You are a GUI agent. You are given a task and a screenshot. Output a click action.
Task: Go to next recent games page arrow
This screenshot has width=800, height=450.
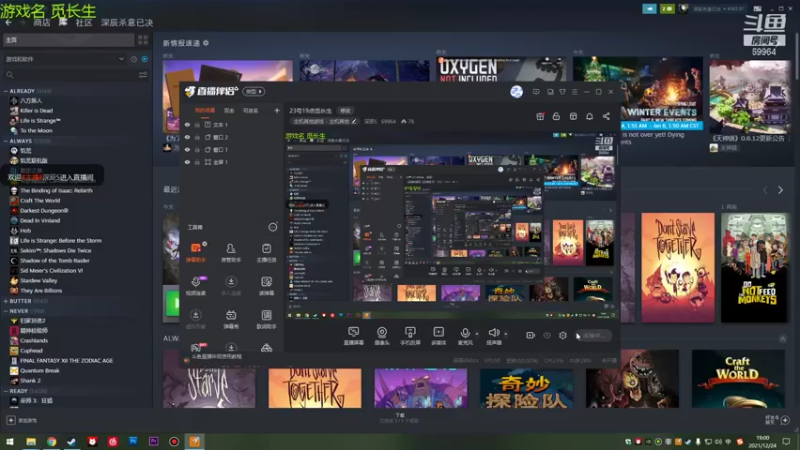point(780,190)
